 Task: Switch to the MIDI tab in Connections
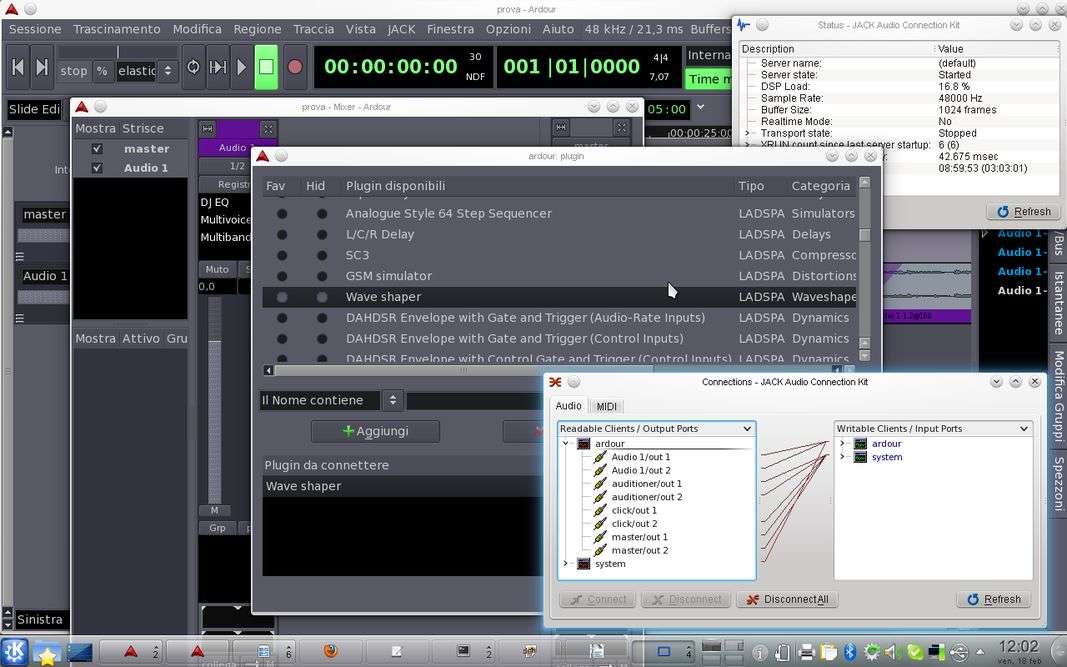coord(606,406)
